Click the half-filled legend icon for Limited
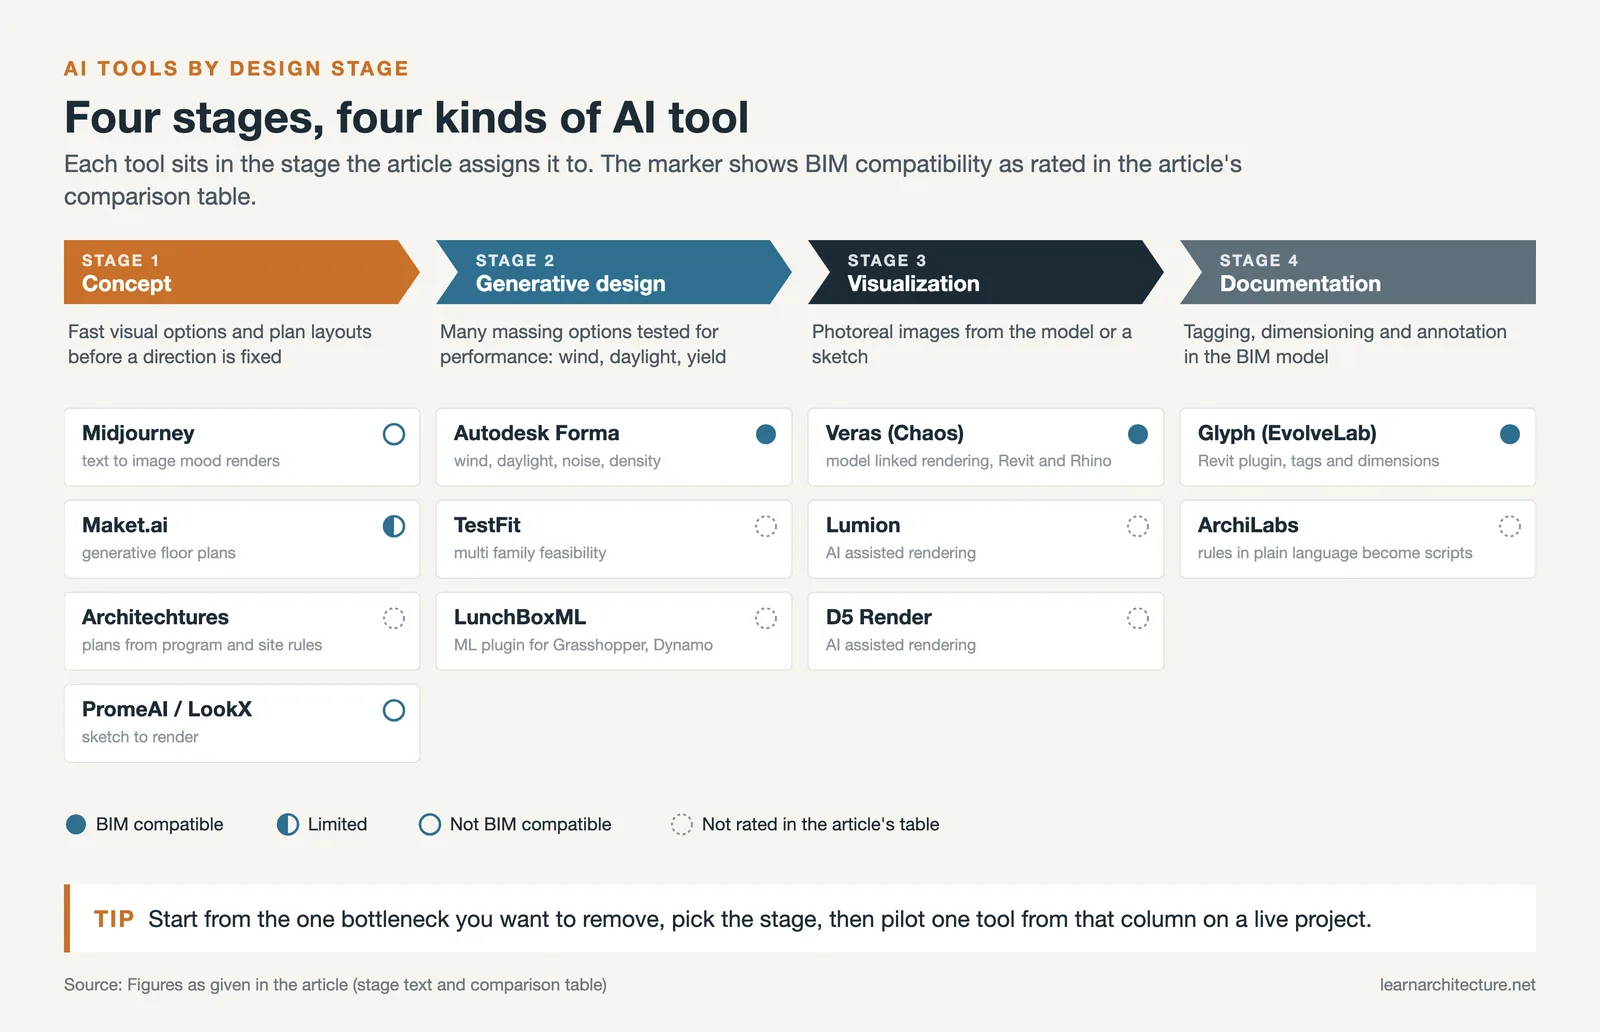This screenshot has width=1600, height=1032. pyautogui.click(x=288, y=824)
